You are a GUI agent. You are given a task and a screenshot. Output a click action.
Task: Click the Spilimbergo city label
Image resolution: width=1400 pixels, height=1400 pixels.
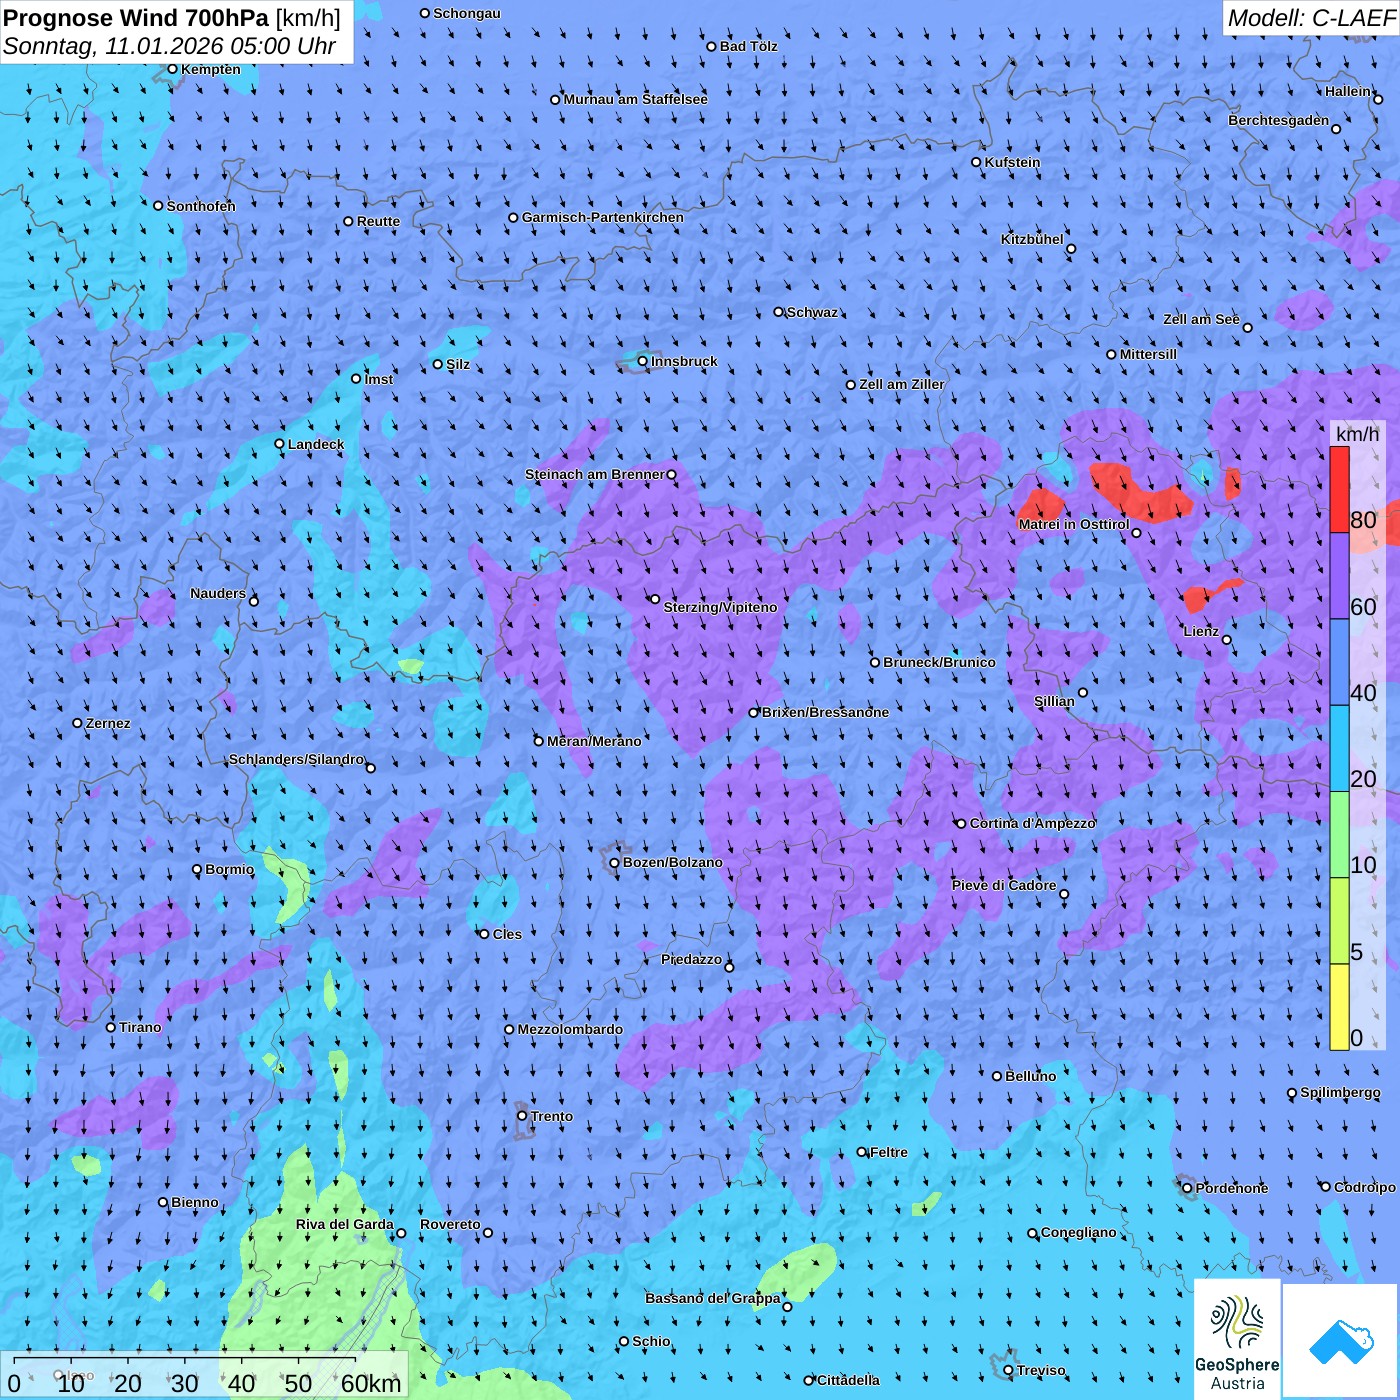click(1340, 1092)
